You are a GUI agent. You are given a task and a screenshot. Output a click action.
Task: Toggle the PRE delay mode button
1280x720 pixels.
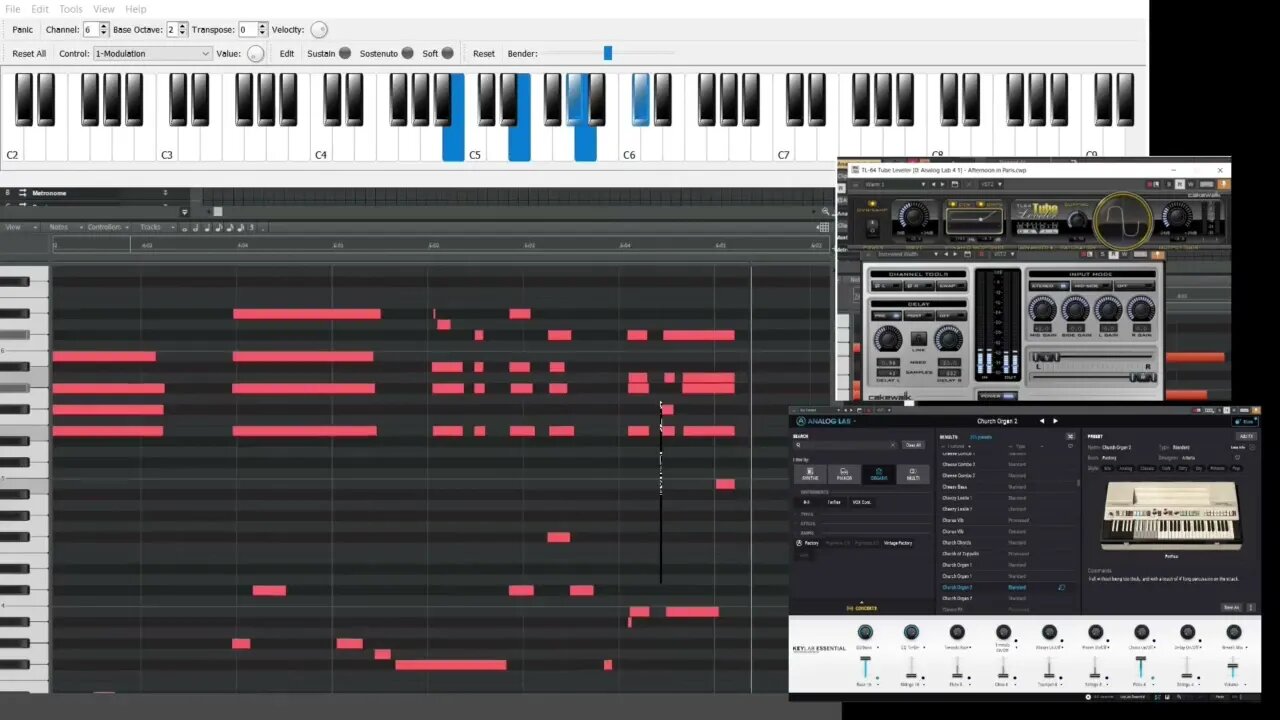[887, 316]
